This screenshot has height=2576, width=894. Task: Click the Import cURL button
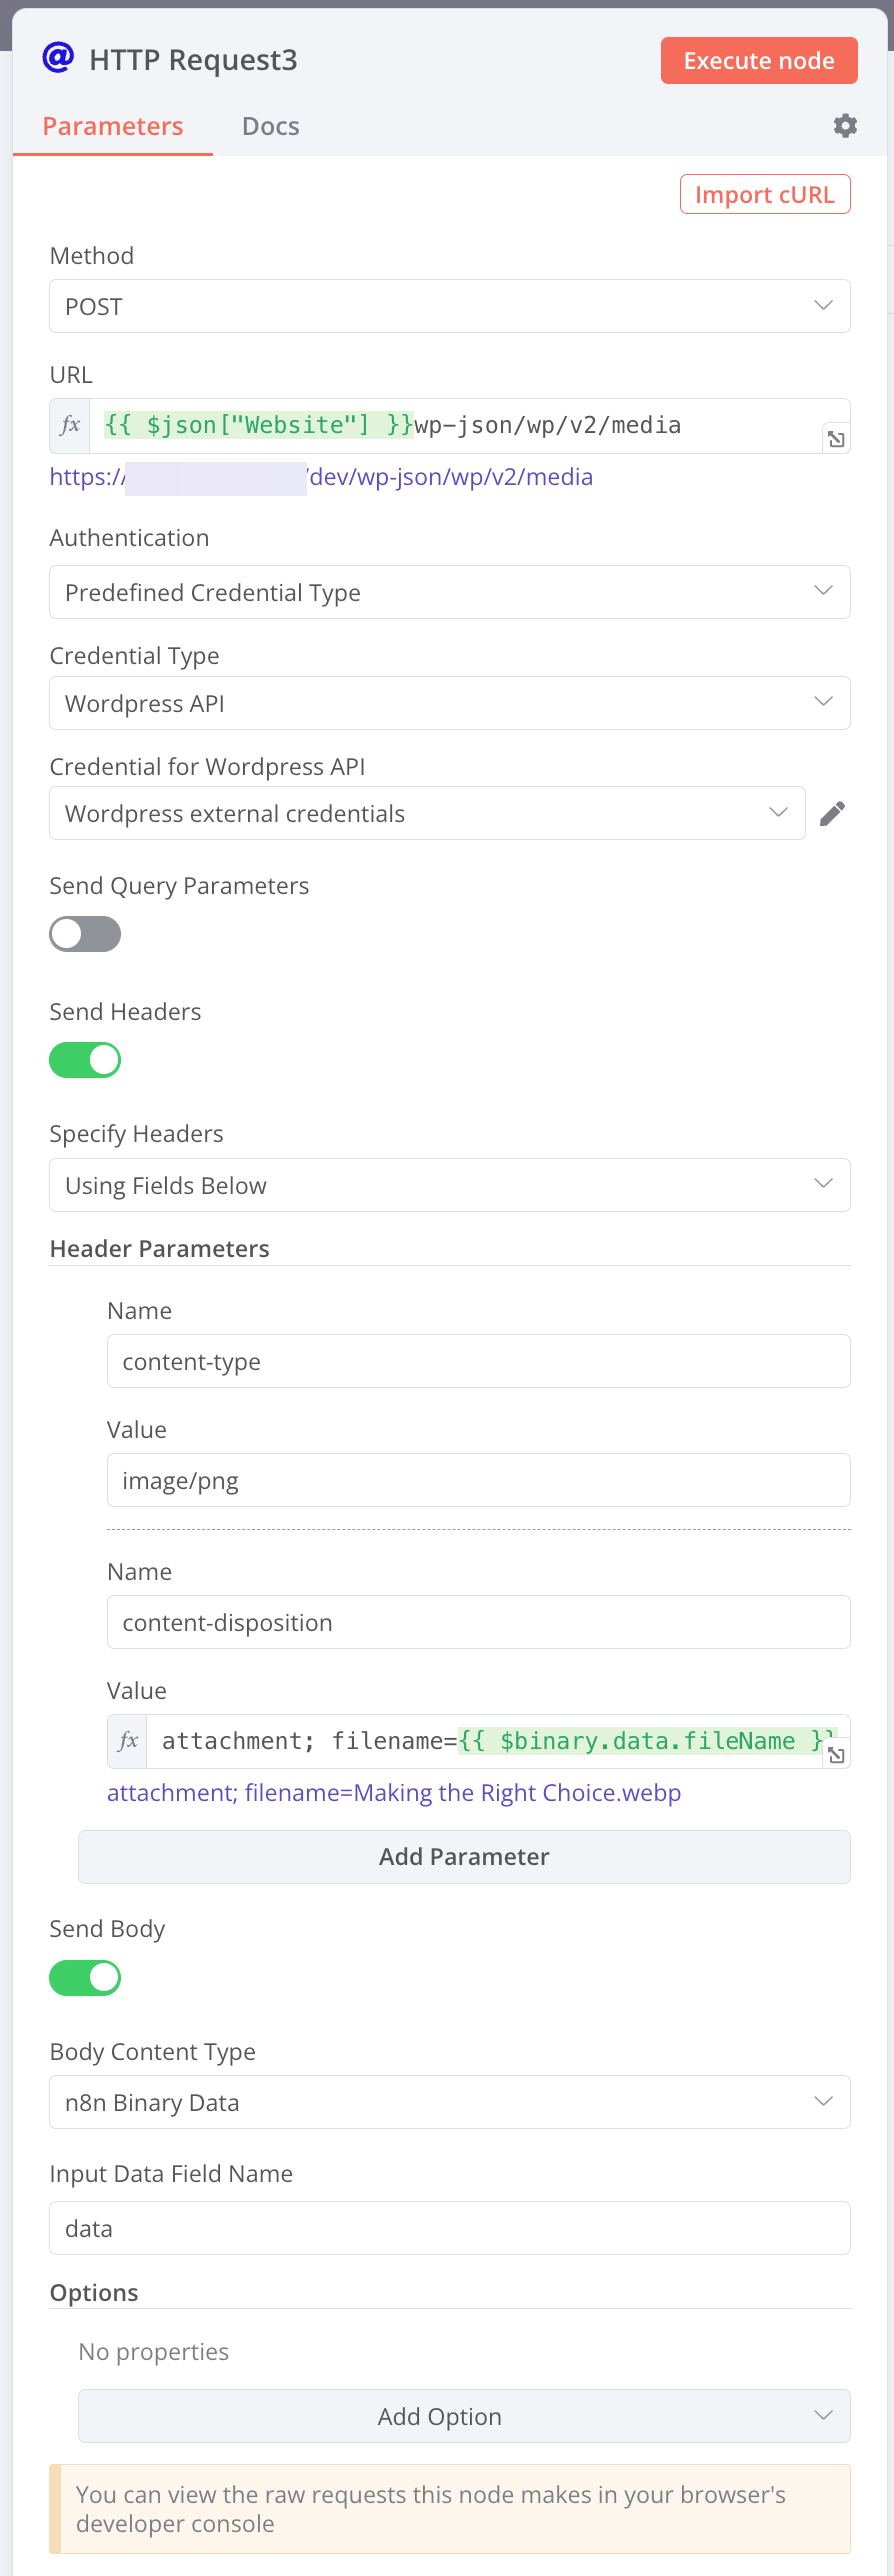764,193
